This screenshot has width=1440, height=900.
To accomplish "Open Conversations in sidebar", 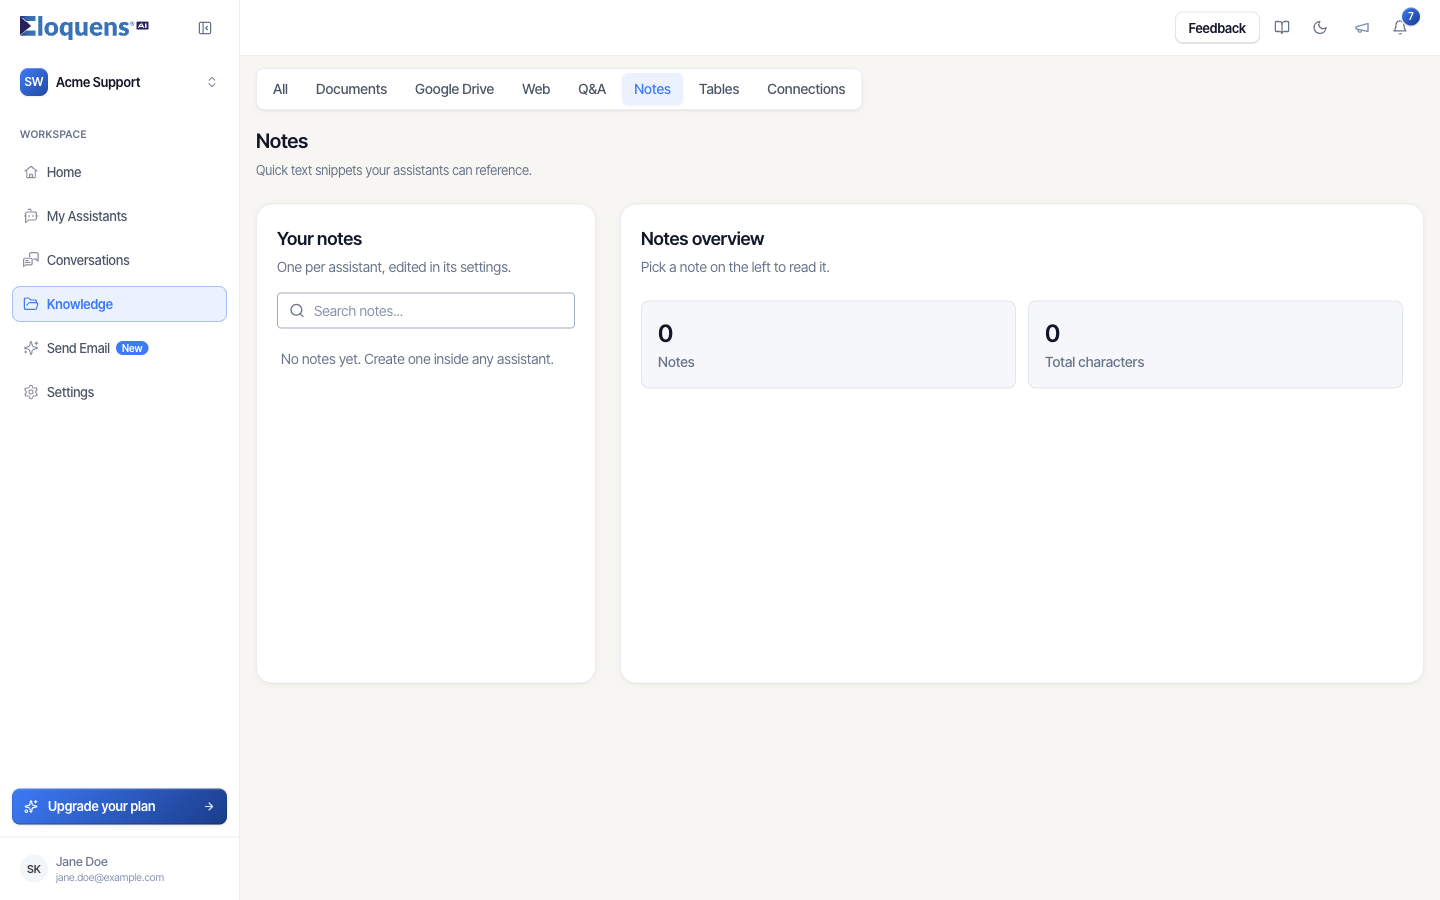I will [x=119, y=260].
